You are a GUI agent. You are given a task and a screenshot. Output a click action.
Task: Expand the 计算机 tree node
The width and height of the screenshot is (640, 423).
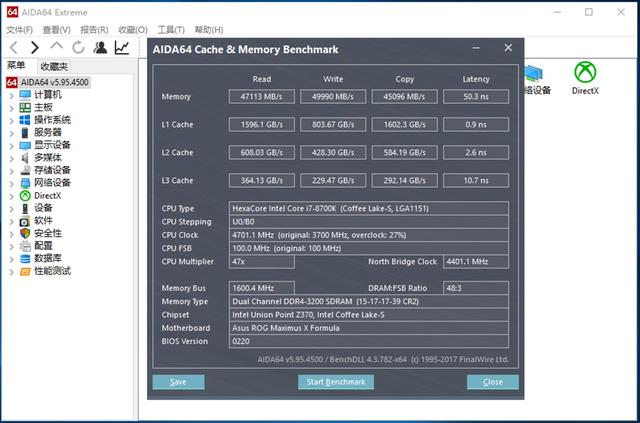coord(11,96)
